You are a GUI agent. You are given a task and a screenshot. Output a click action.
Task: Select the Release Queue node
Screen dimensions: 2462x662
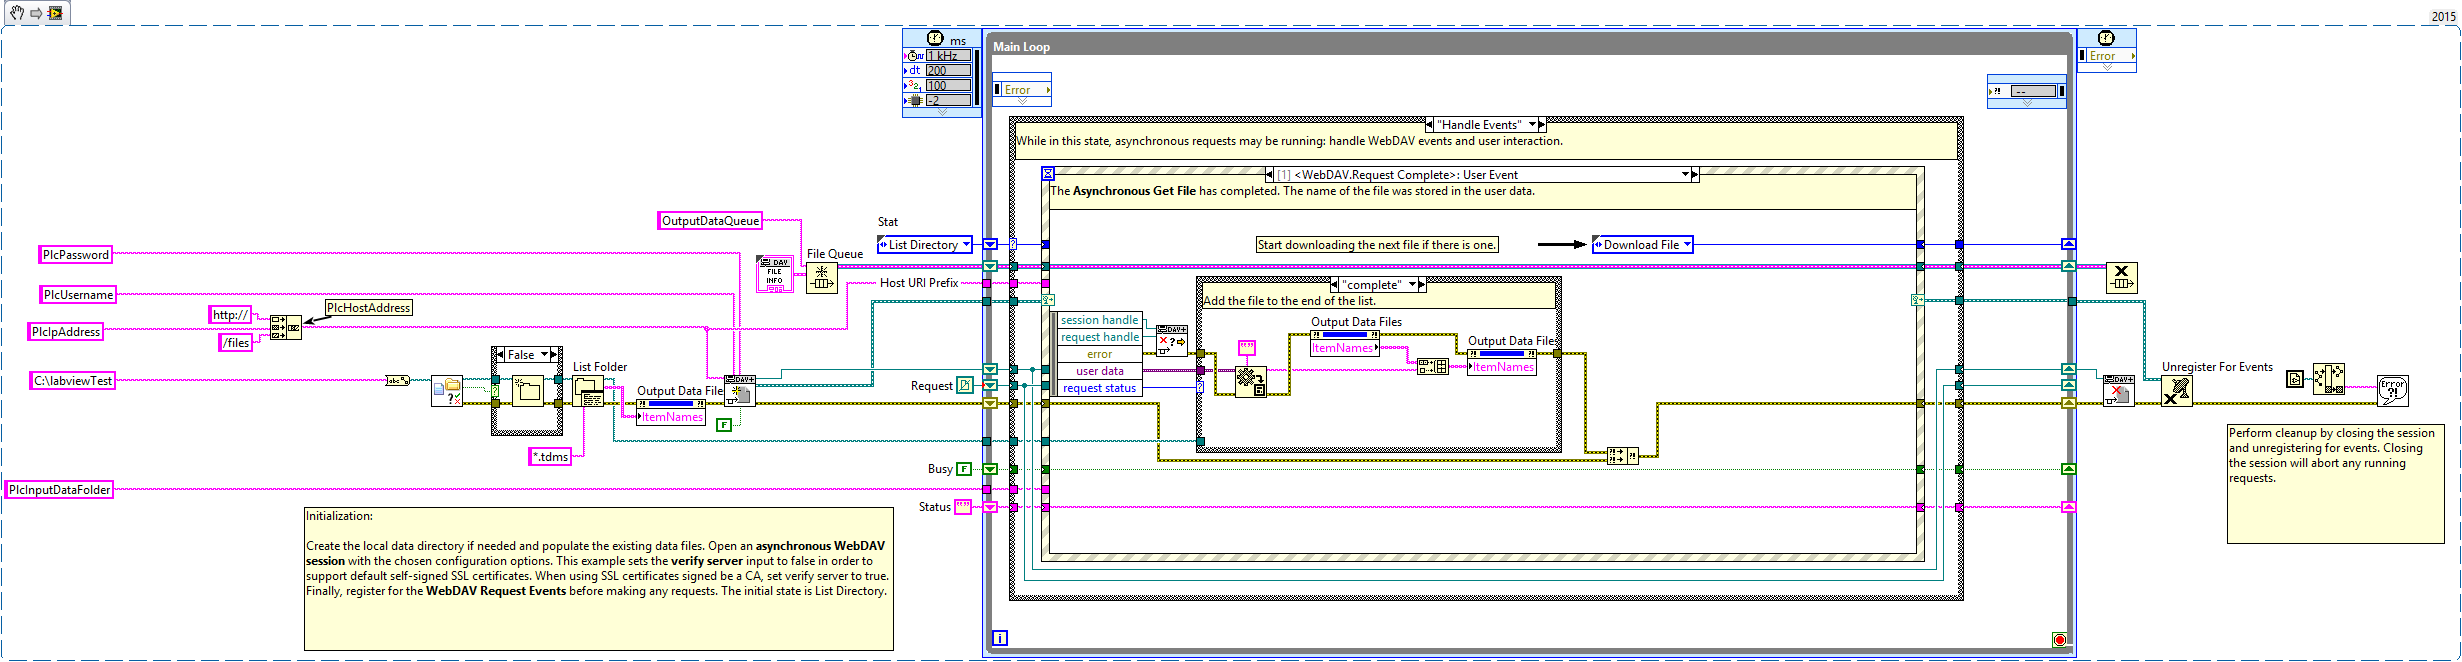[x=2122, y=278]
